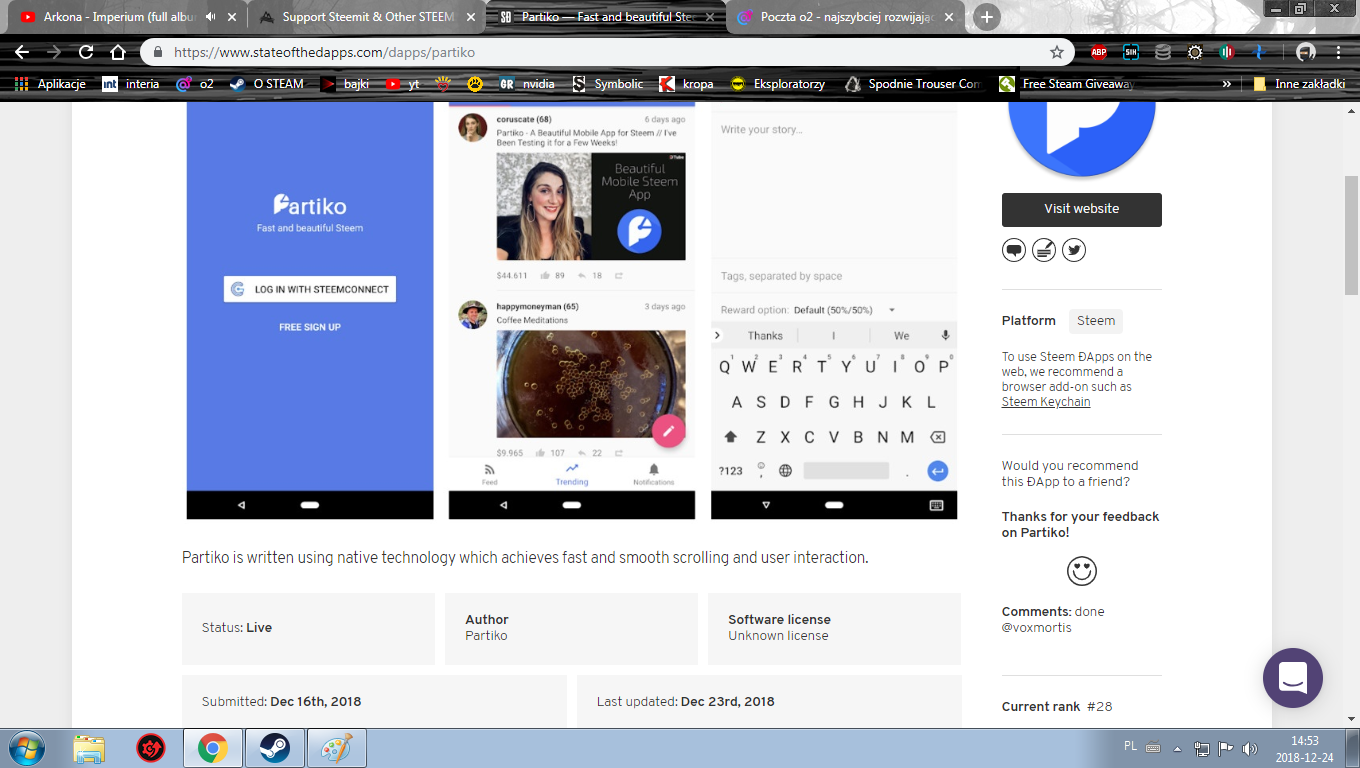Click the large Partiko logo image

tap(1082, 140)
